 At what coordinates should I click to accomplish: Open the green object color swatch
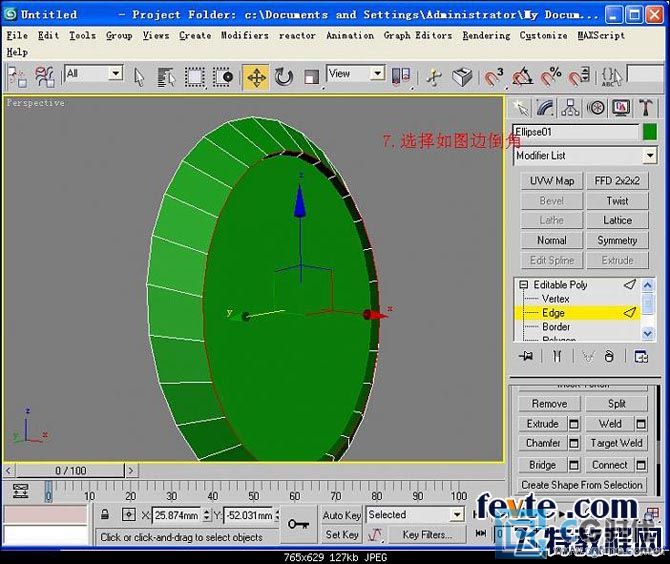pos(649,132)
